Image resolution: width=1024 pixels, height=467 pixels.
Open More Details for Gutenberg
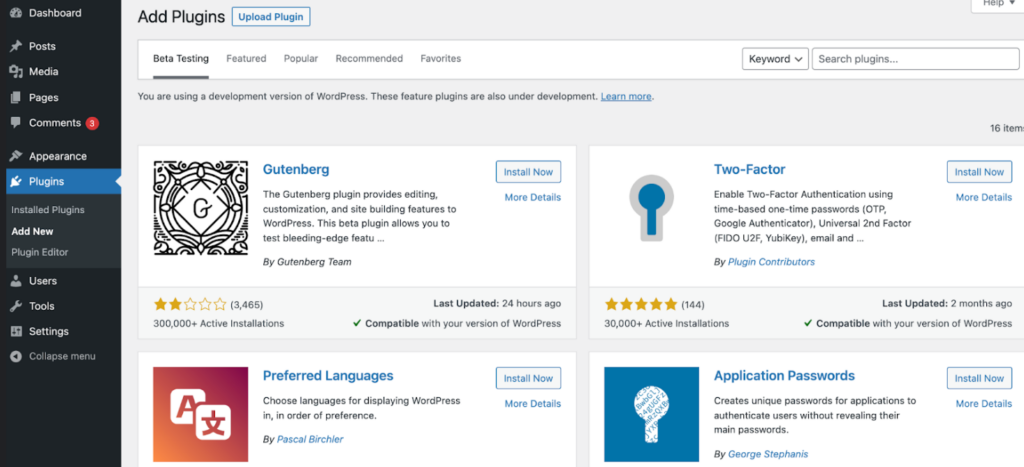(533, 197)
